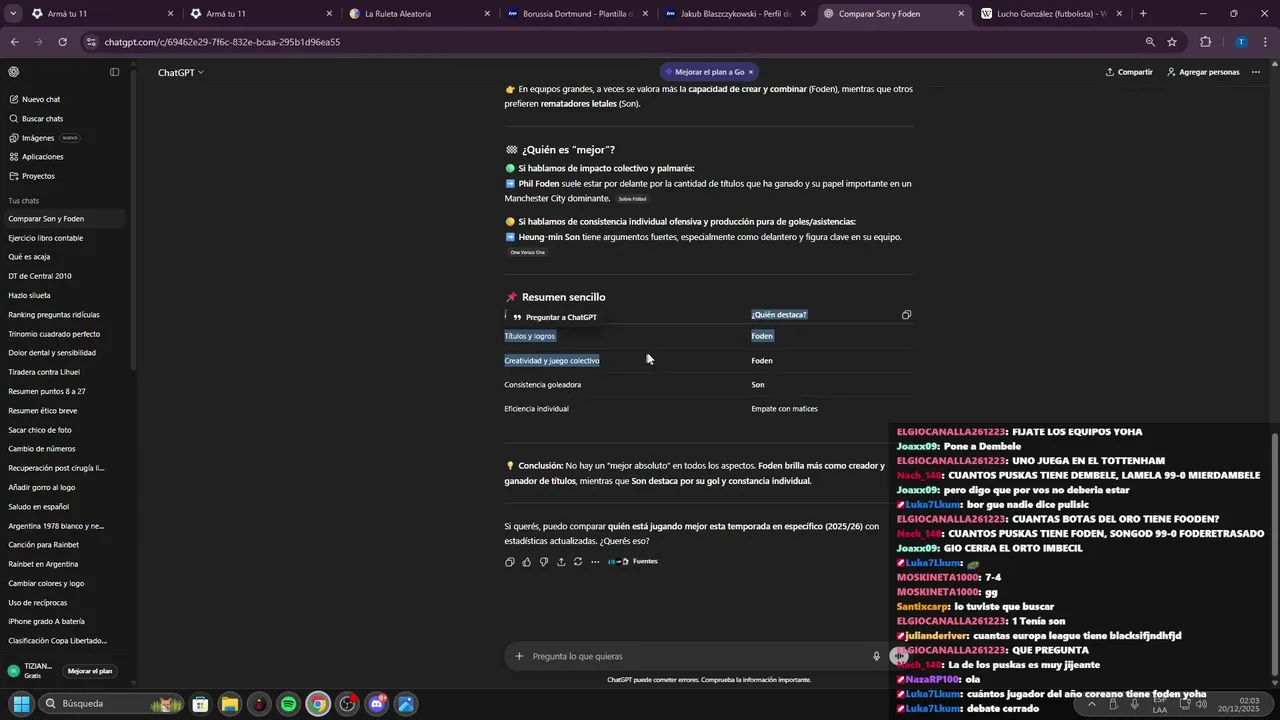Switch to the Lucho González (futbolista) tab
1280x720 pixels.
pos(1051,14)
